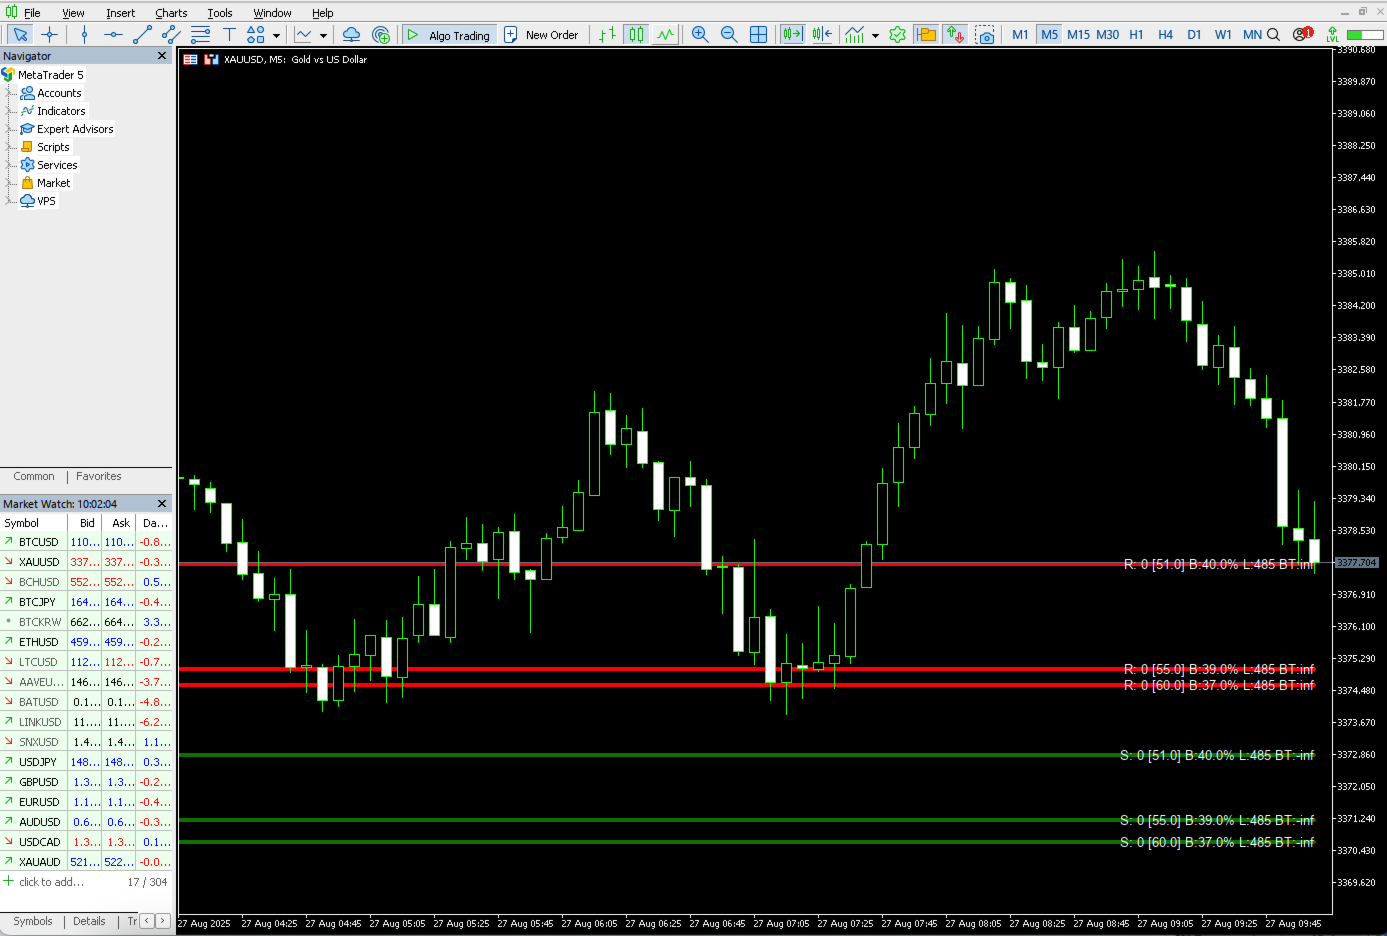Select the Market item in Navigator

click(53, 183)
